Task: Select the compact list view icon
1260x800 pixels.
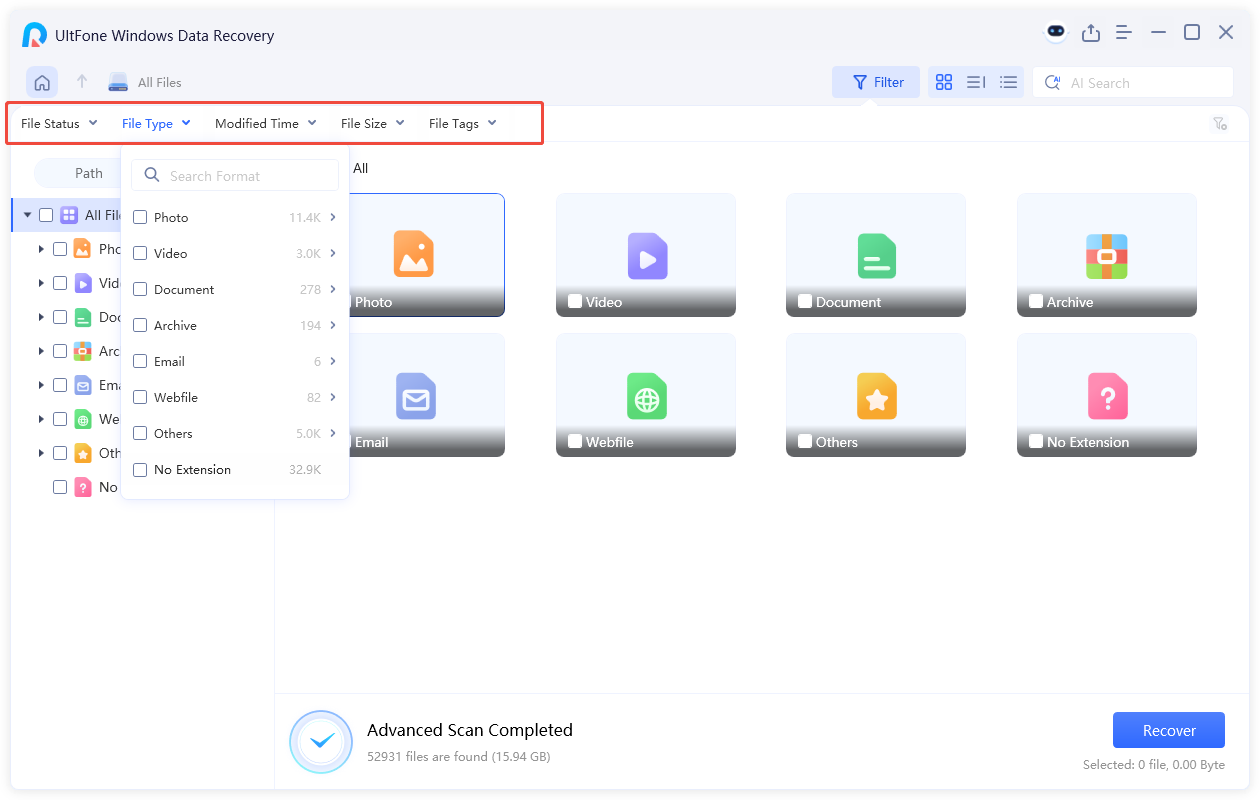Action: coord(1008,82)
